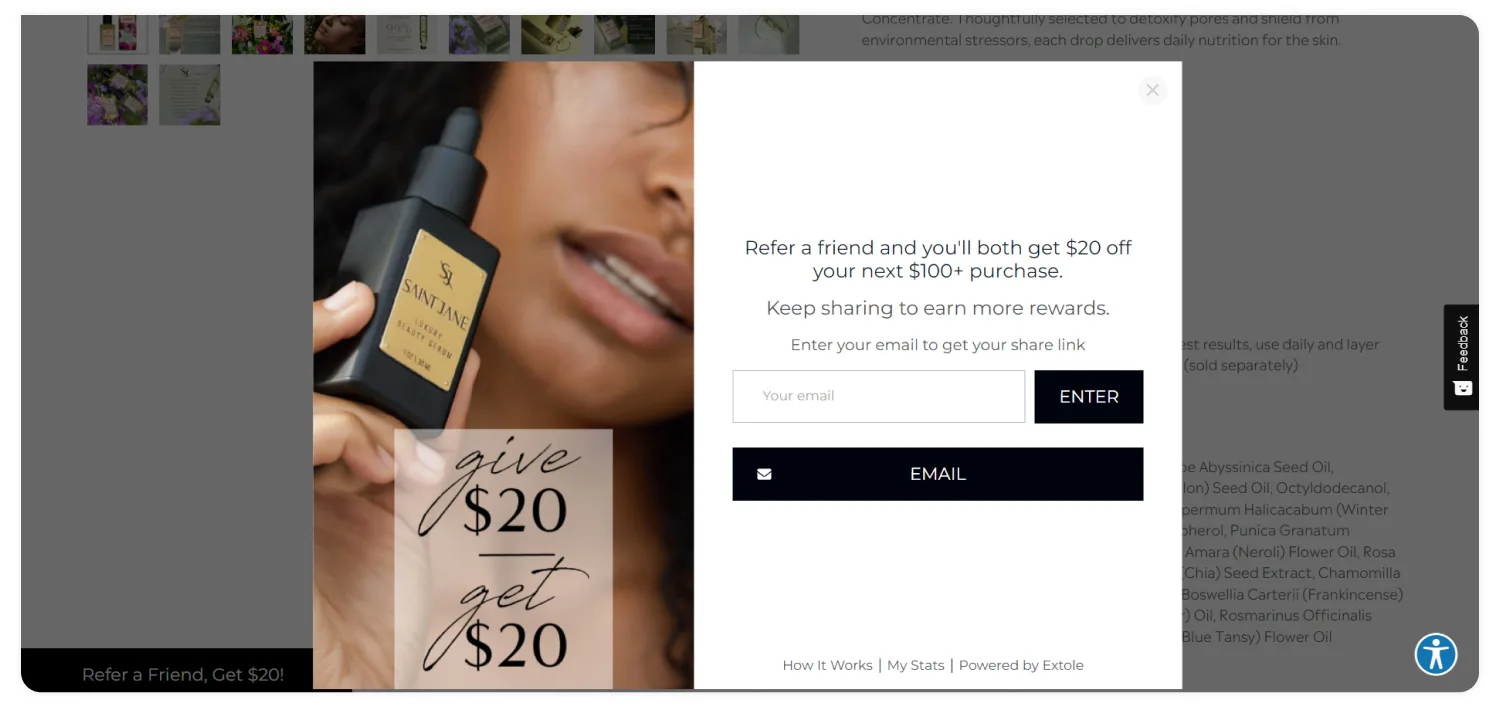Open the My Stats link
Image resolution: width=1500 pixels, height=711 pixels.
click(x=915, y=665)
